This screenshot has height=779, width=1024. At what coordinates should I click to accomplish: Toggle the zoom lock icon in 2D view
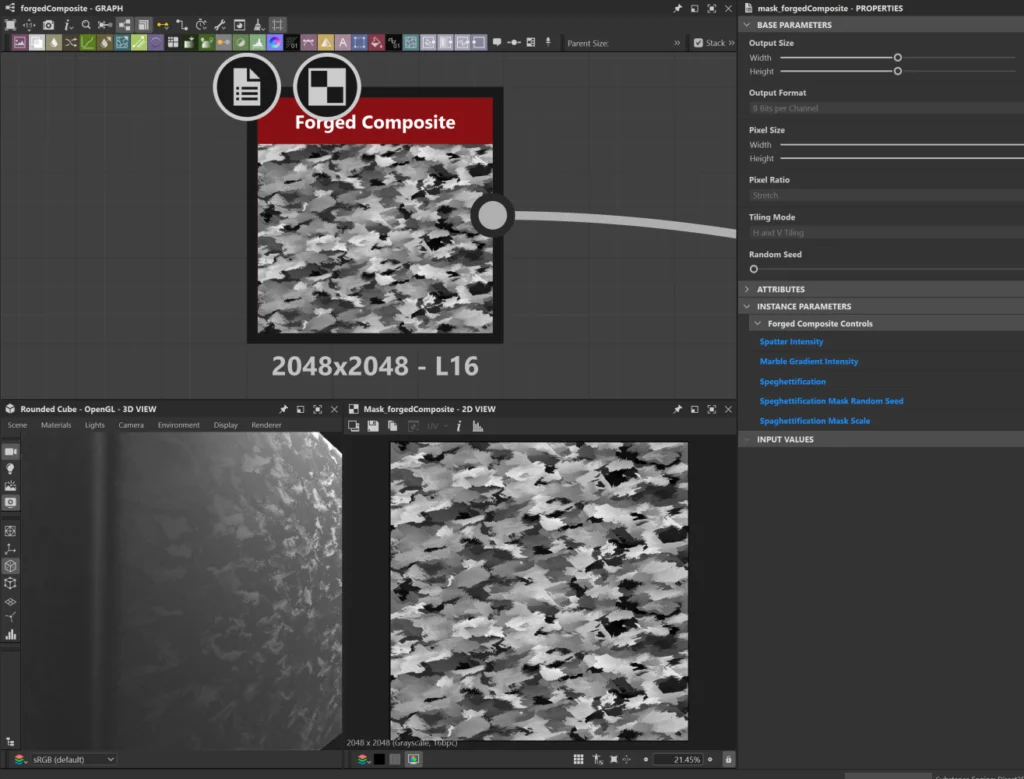pyautogui.click(x=728, y=760)
